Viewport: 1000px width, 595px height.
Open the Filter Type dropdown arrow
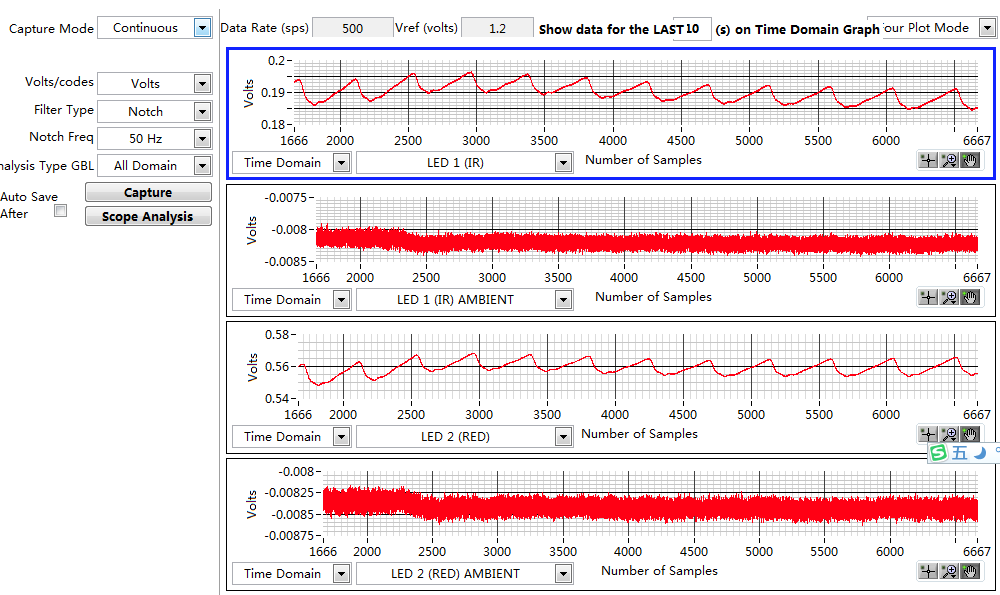coord(202,112)
